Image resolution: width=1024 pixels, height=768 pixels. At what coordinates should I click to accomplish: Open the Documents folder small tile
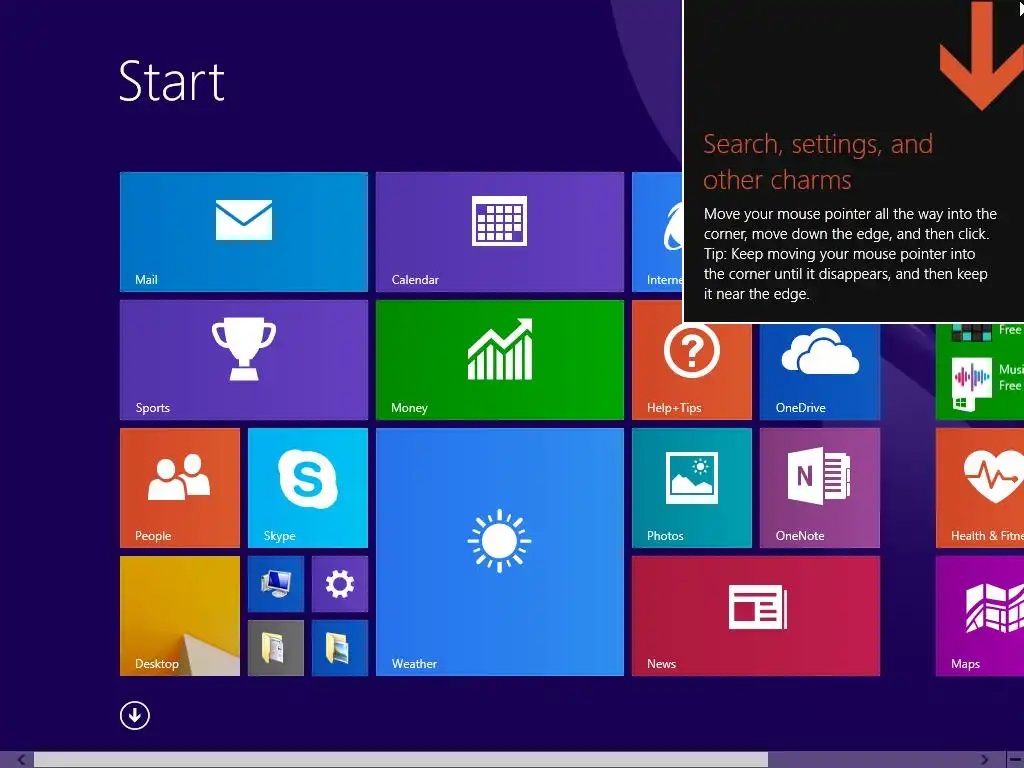click(x=276, y=648)
